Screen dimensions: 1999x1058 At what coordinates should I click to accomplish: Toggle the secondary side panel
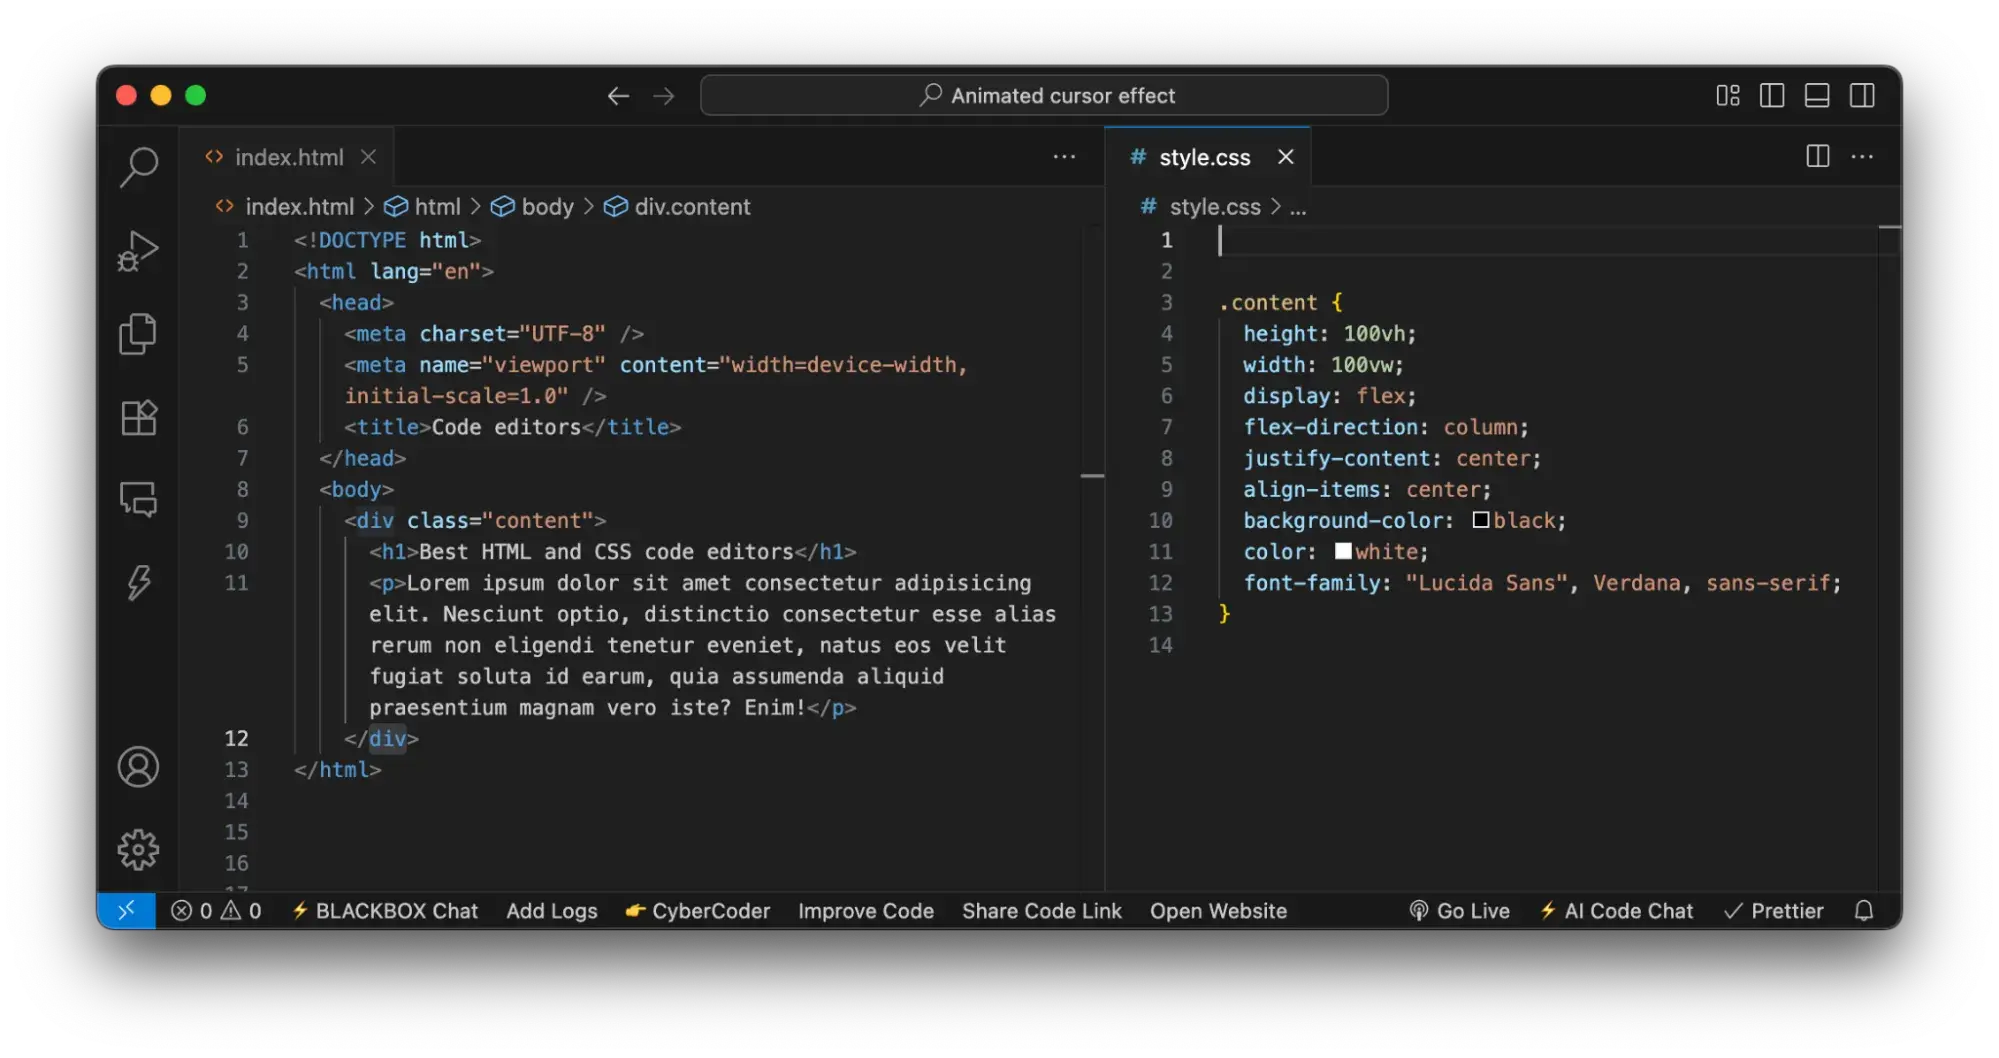pyautogui.click(x=1862, y=95)
